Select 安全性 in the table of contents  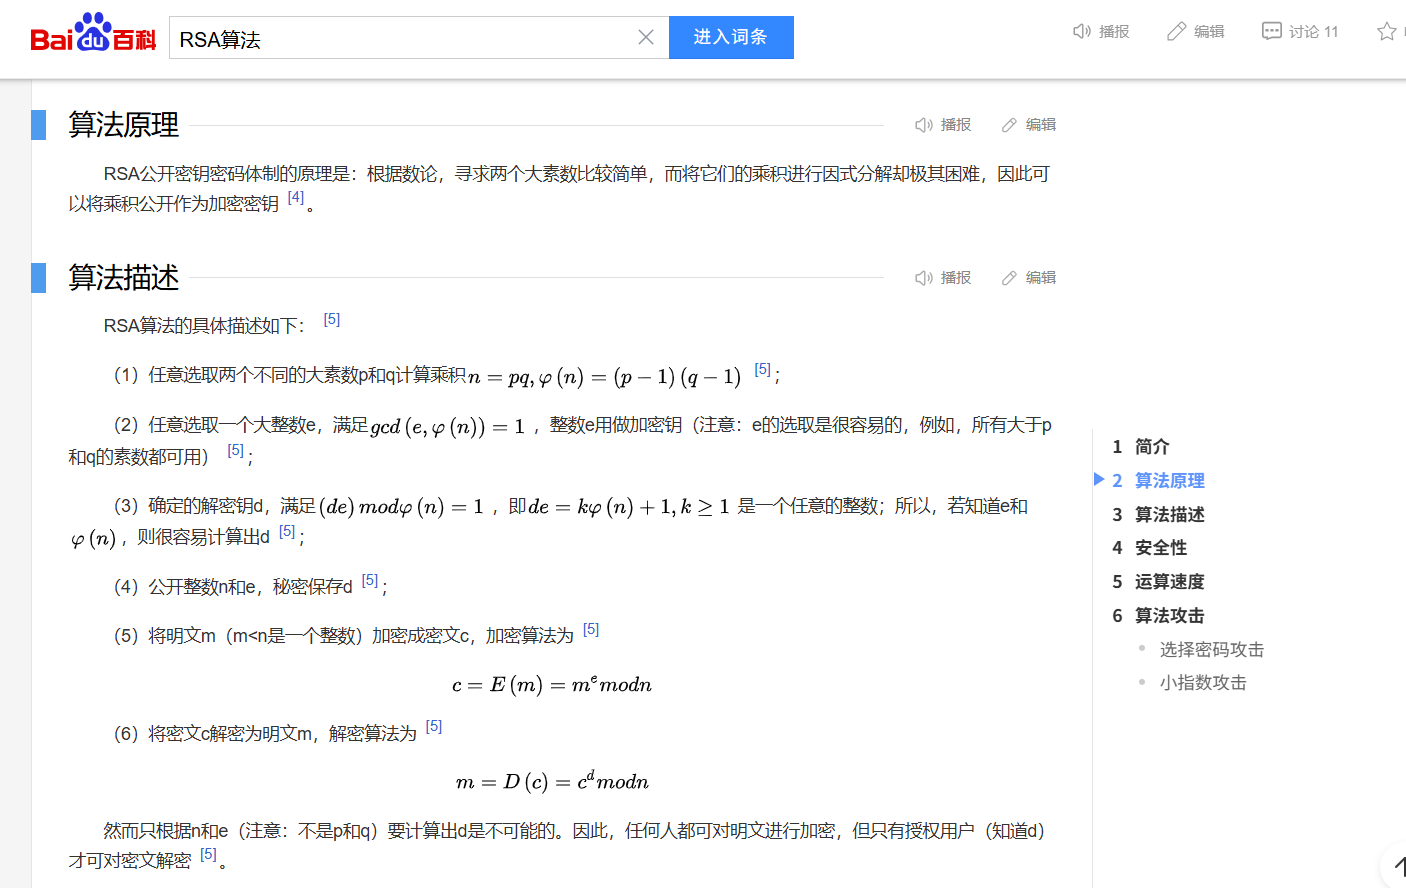pyautogui.click(x=1161, y=547)
